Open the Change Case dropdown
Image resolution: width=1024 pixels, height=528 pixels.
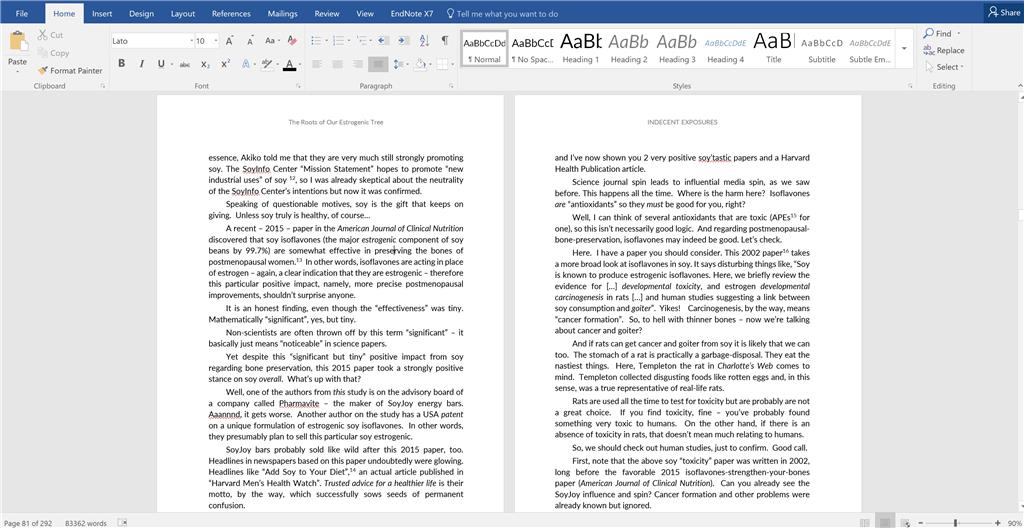[271, 41]
